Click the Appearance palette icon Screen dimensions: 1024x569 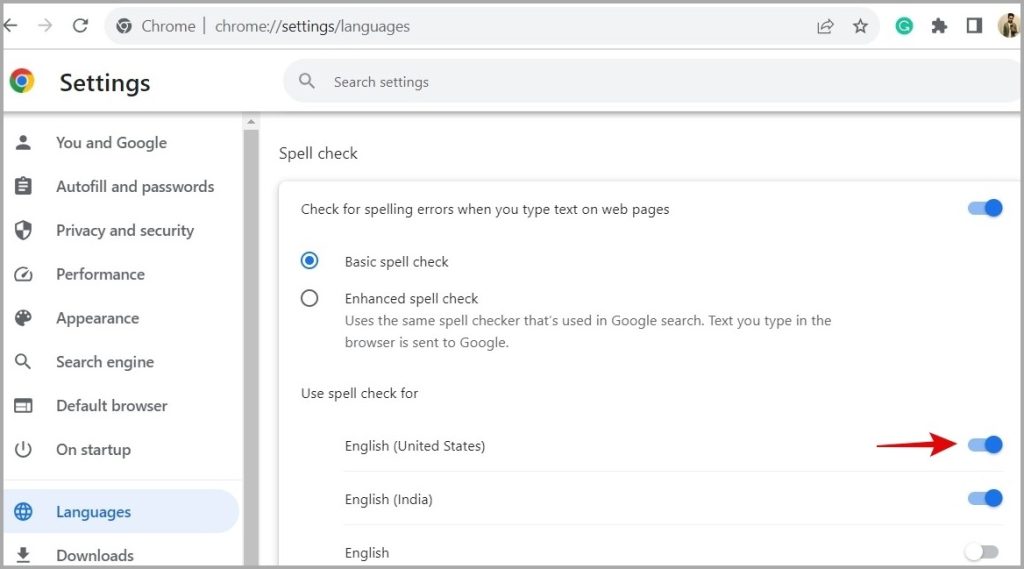pos(24,317)
